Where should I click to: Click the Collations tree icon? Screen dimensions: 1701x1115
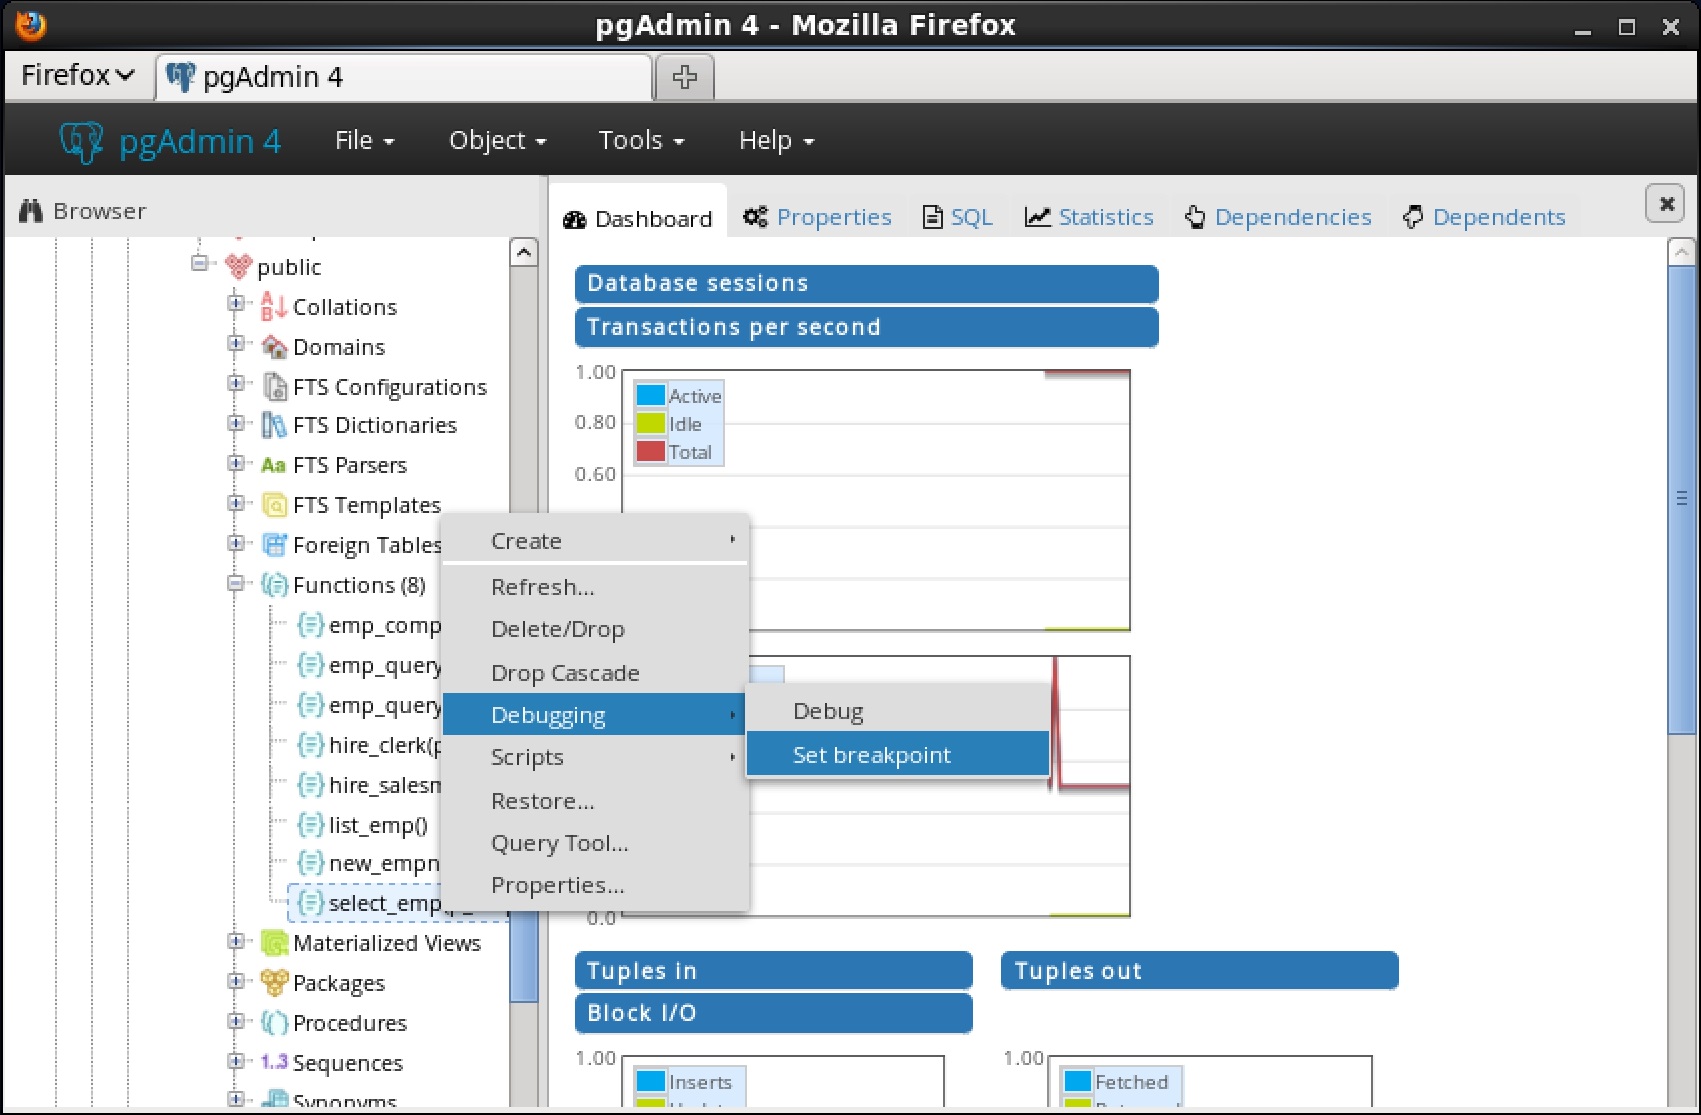pos(273,306)
